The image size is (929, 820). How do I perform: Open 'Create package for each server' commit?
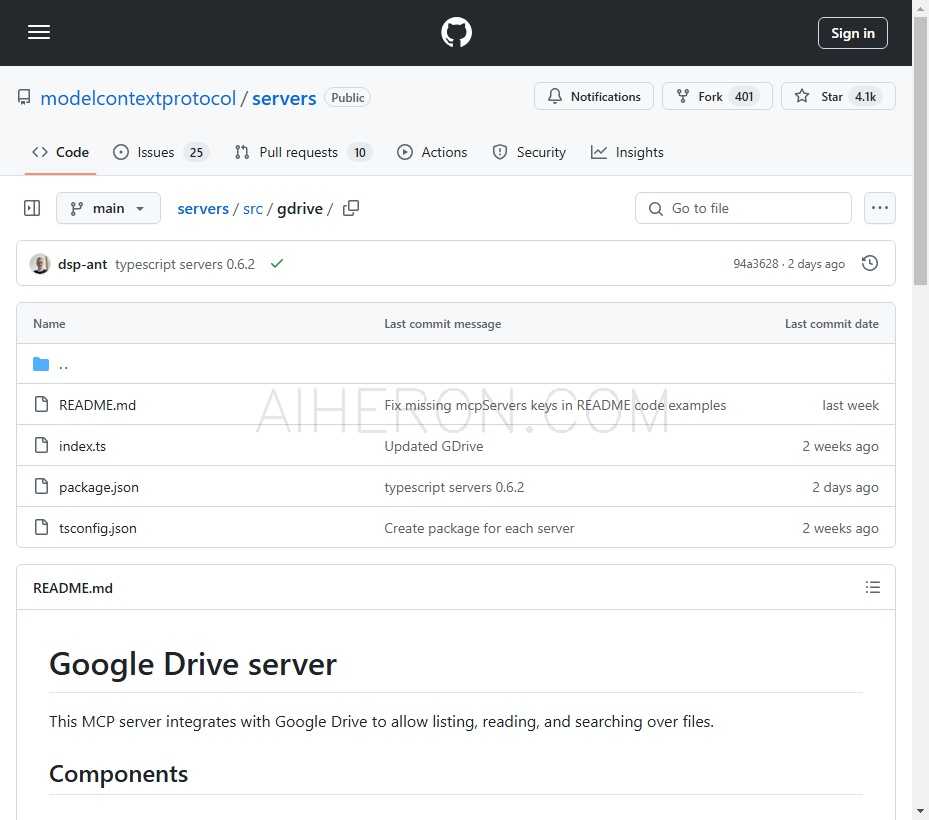(x=479, y=528)
